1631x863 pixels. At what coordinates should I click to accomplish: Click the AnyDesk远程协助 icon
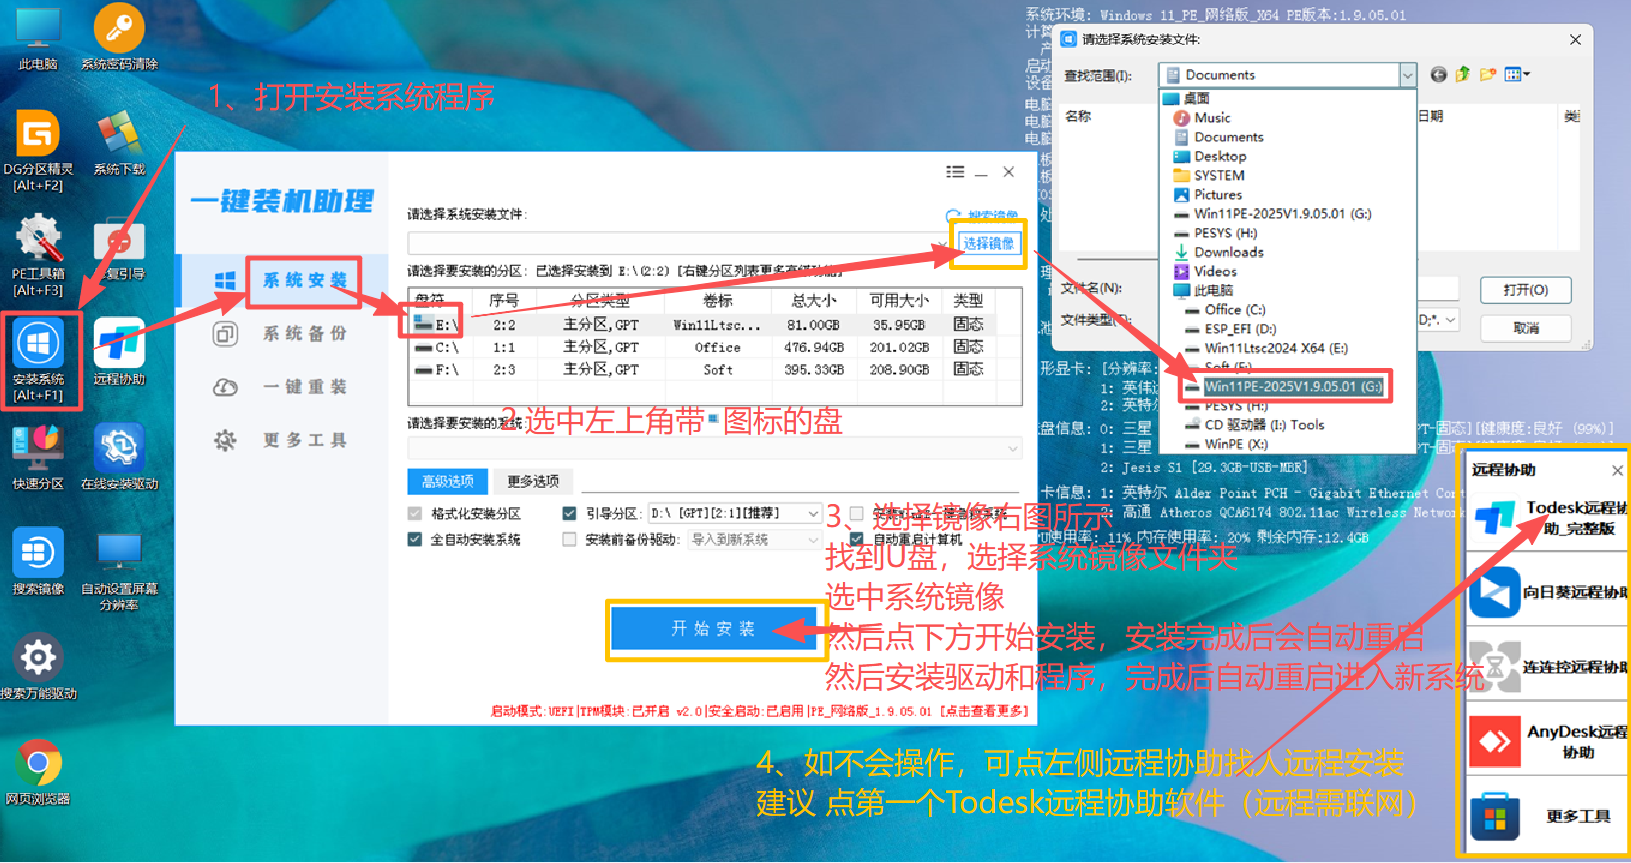pos(1494,741)
